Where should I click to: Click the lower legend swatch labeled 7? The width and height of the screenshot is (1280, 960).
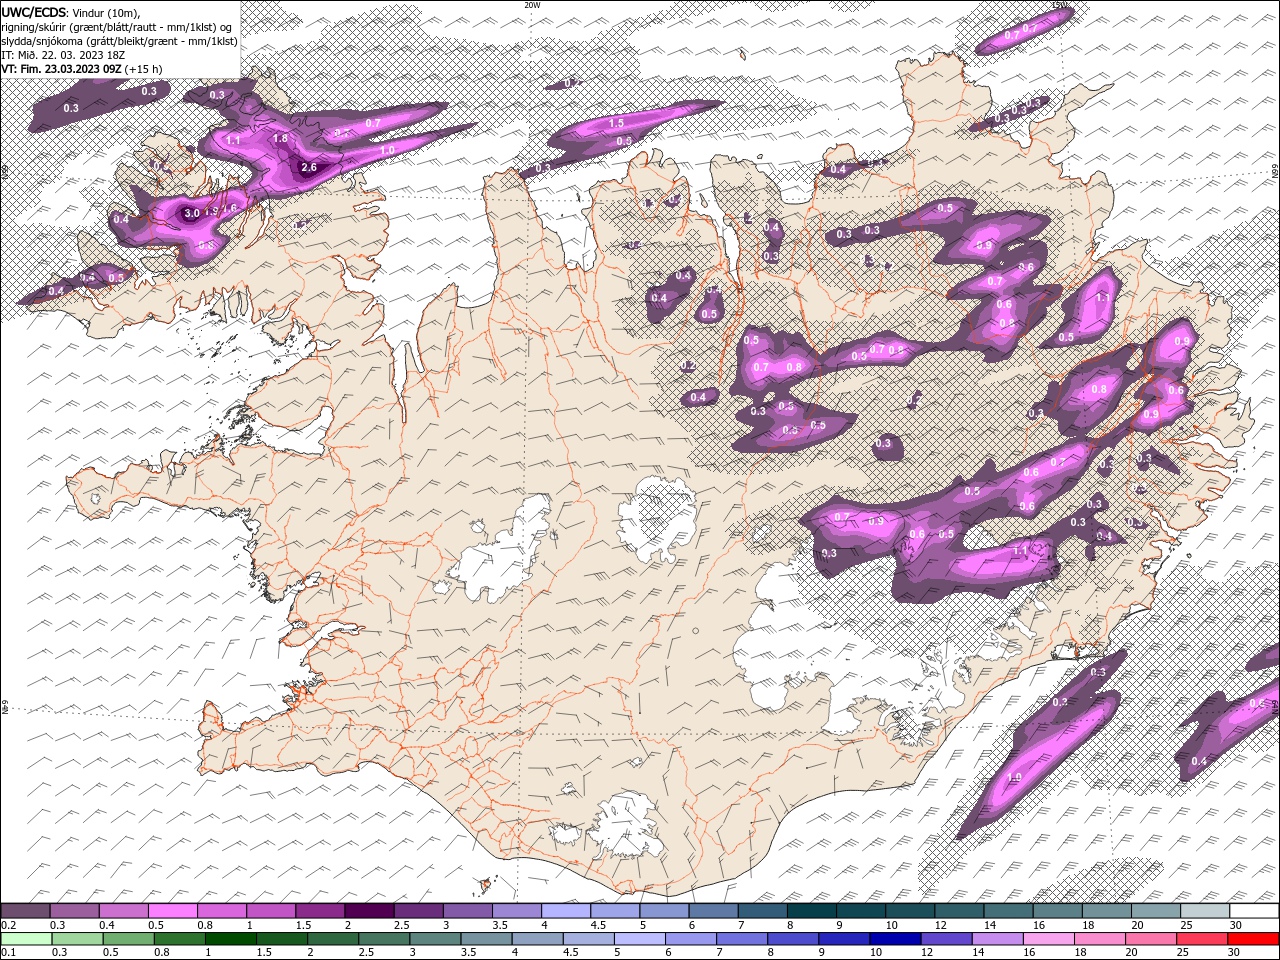point(741,939)
